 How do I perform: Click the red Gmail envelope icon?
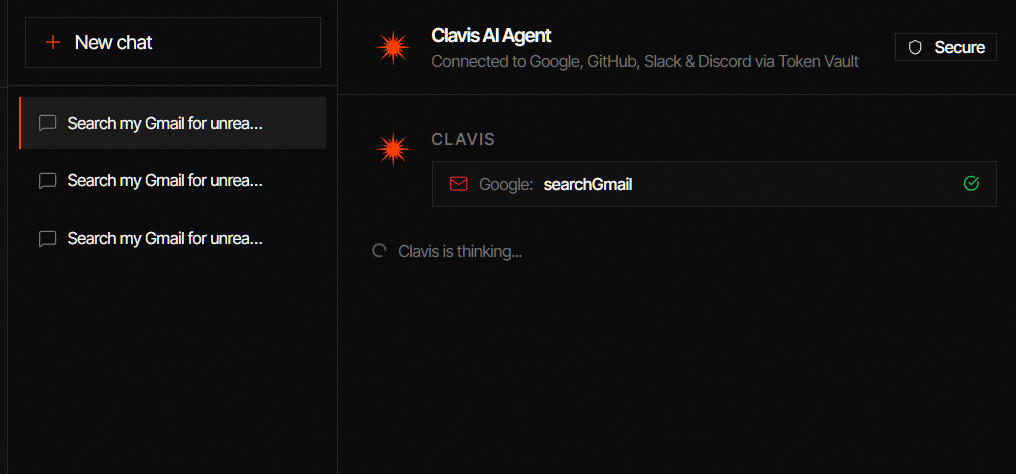(x=458, y=185)
